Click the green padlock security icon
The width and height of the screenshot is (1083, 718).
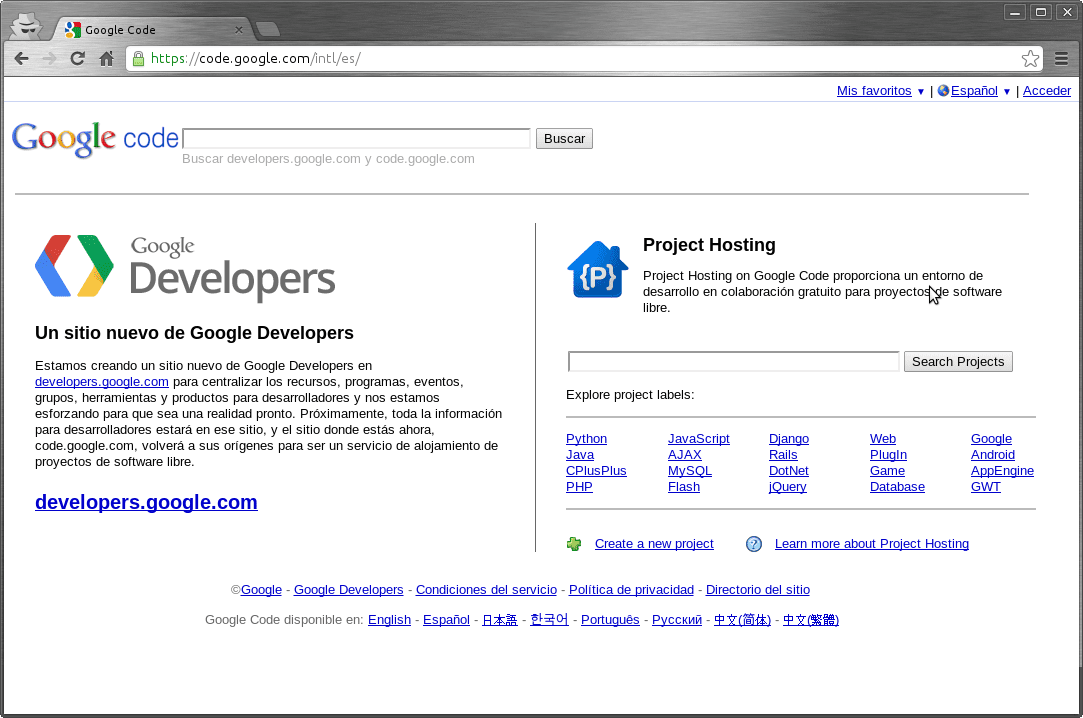click(138, 59)
